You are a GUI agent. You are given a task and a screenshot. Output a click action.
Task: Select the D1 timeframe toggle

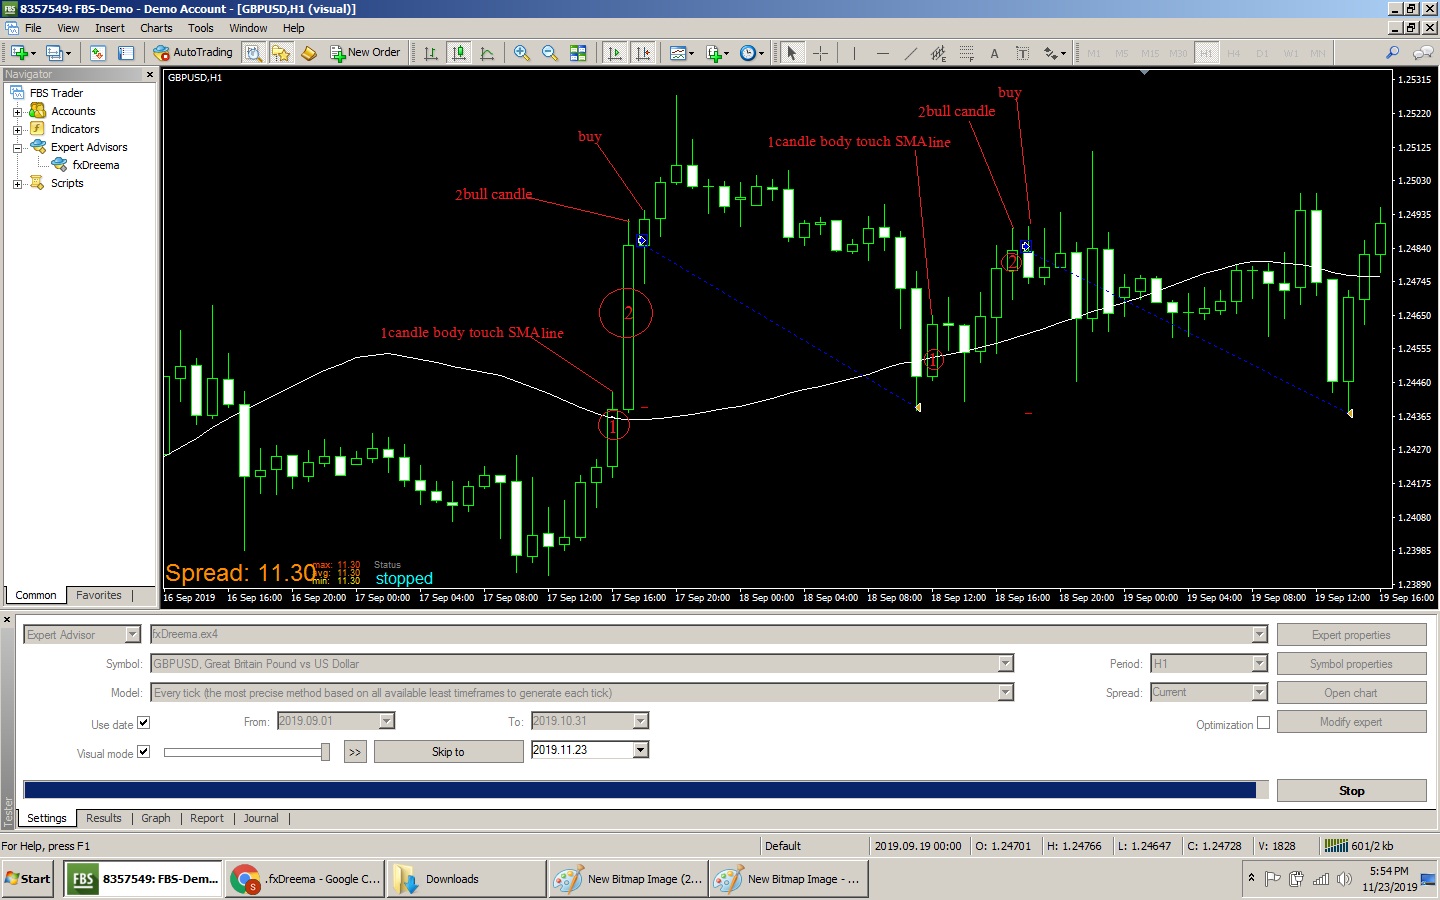point(1262,53)
